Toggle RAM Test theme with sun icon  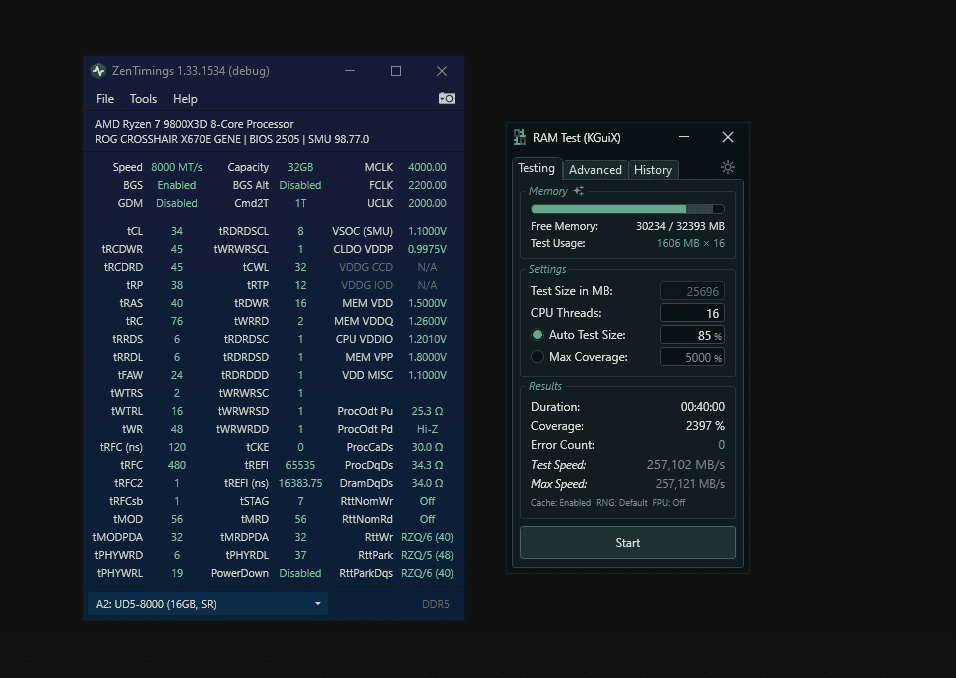[727, 167]
